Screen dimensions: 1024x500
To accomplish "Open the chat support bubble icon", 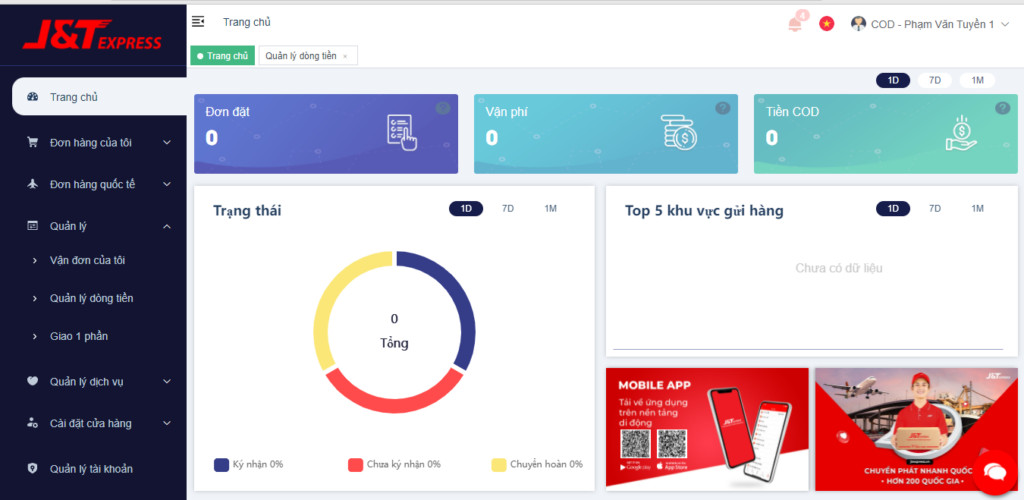I will pos(993,471).
